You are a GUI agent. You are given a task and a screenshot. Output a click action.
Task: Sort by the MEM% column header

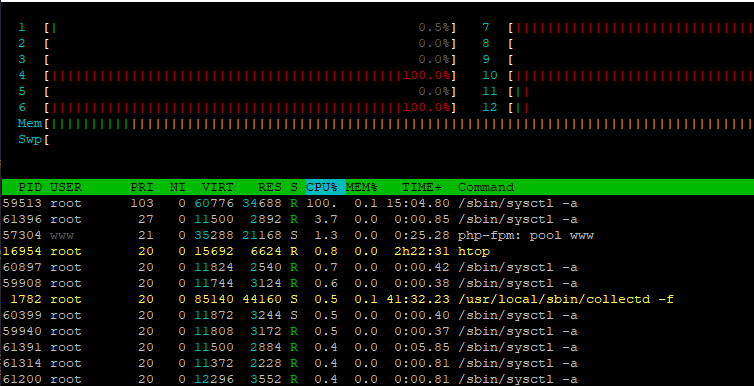362,187
